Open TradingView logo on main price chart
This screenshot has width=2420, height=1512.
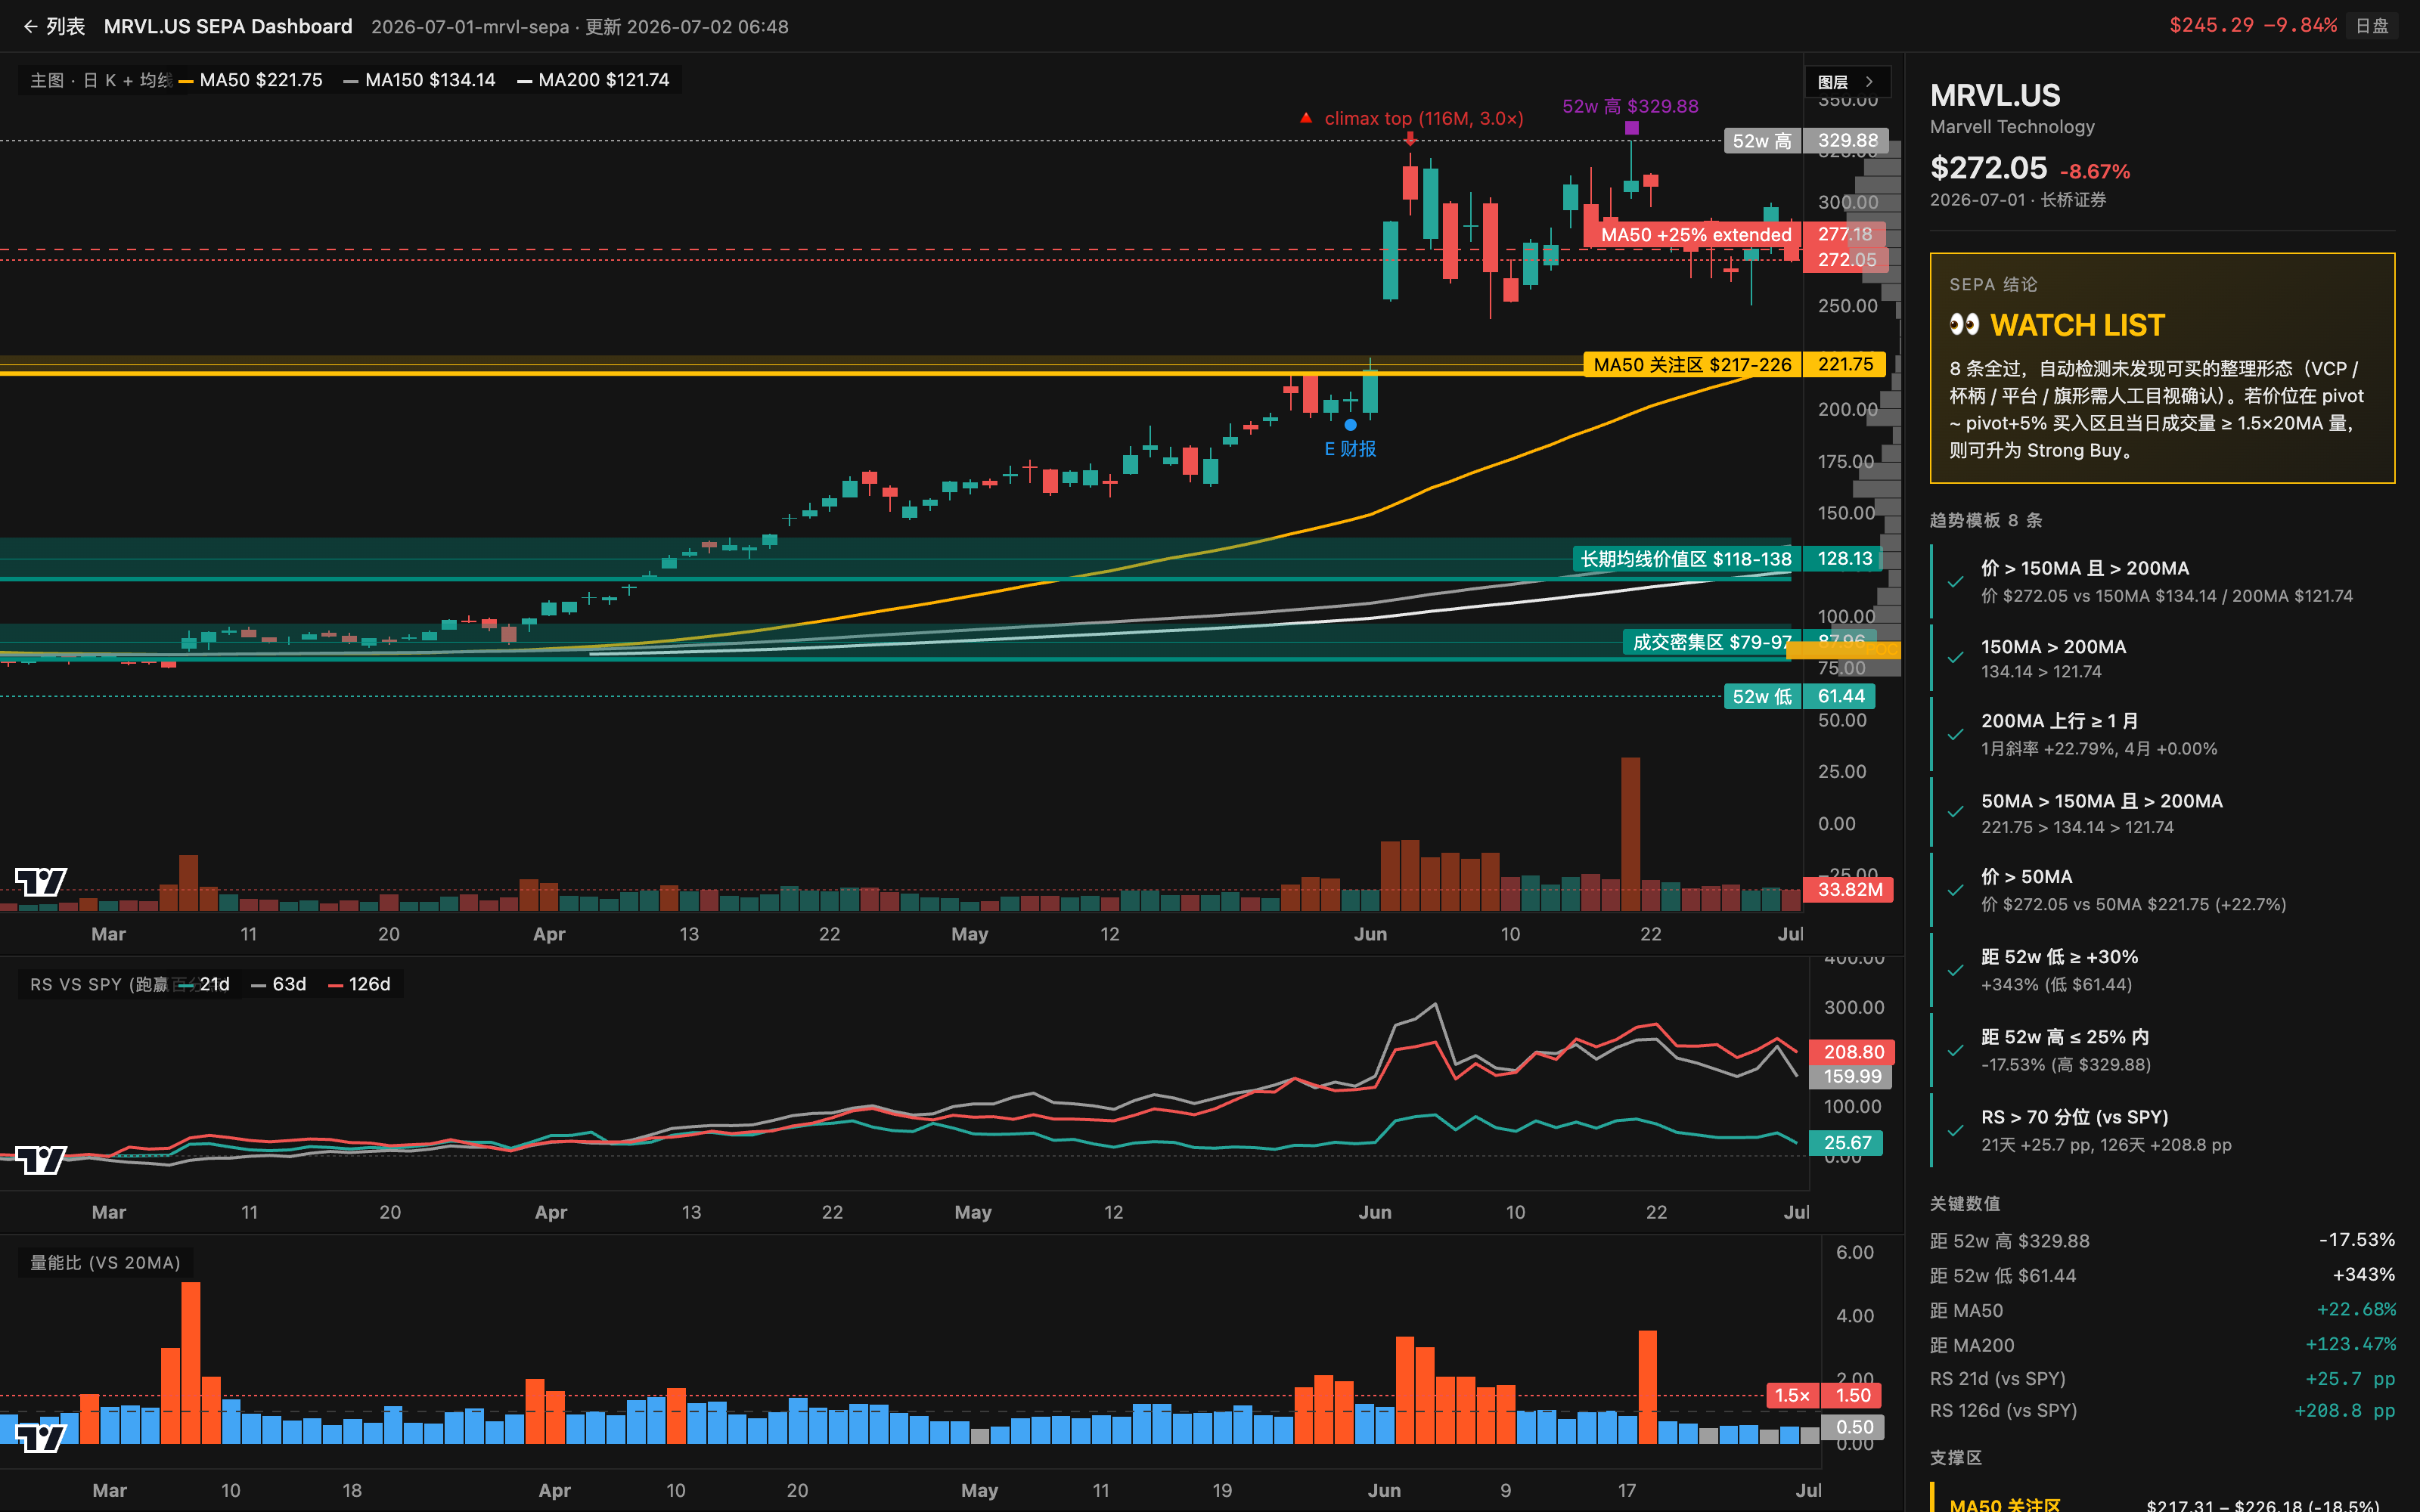click(x=41, y=881)
